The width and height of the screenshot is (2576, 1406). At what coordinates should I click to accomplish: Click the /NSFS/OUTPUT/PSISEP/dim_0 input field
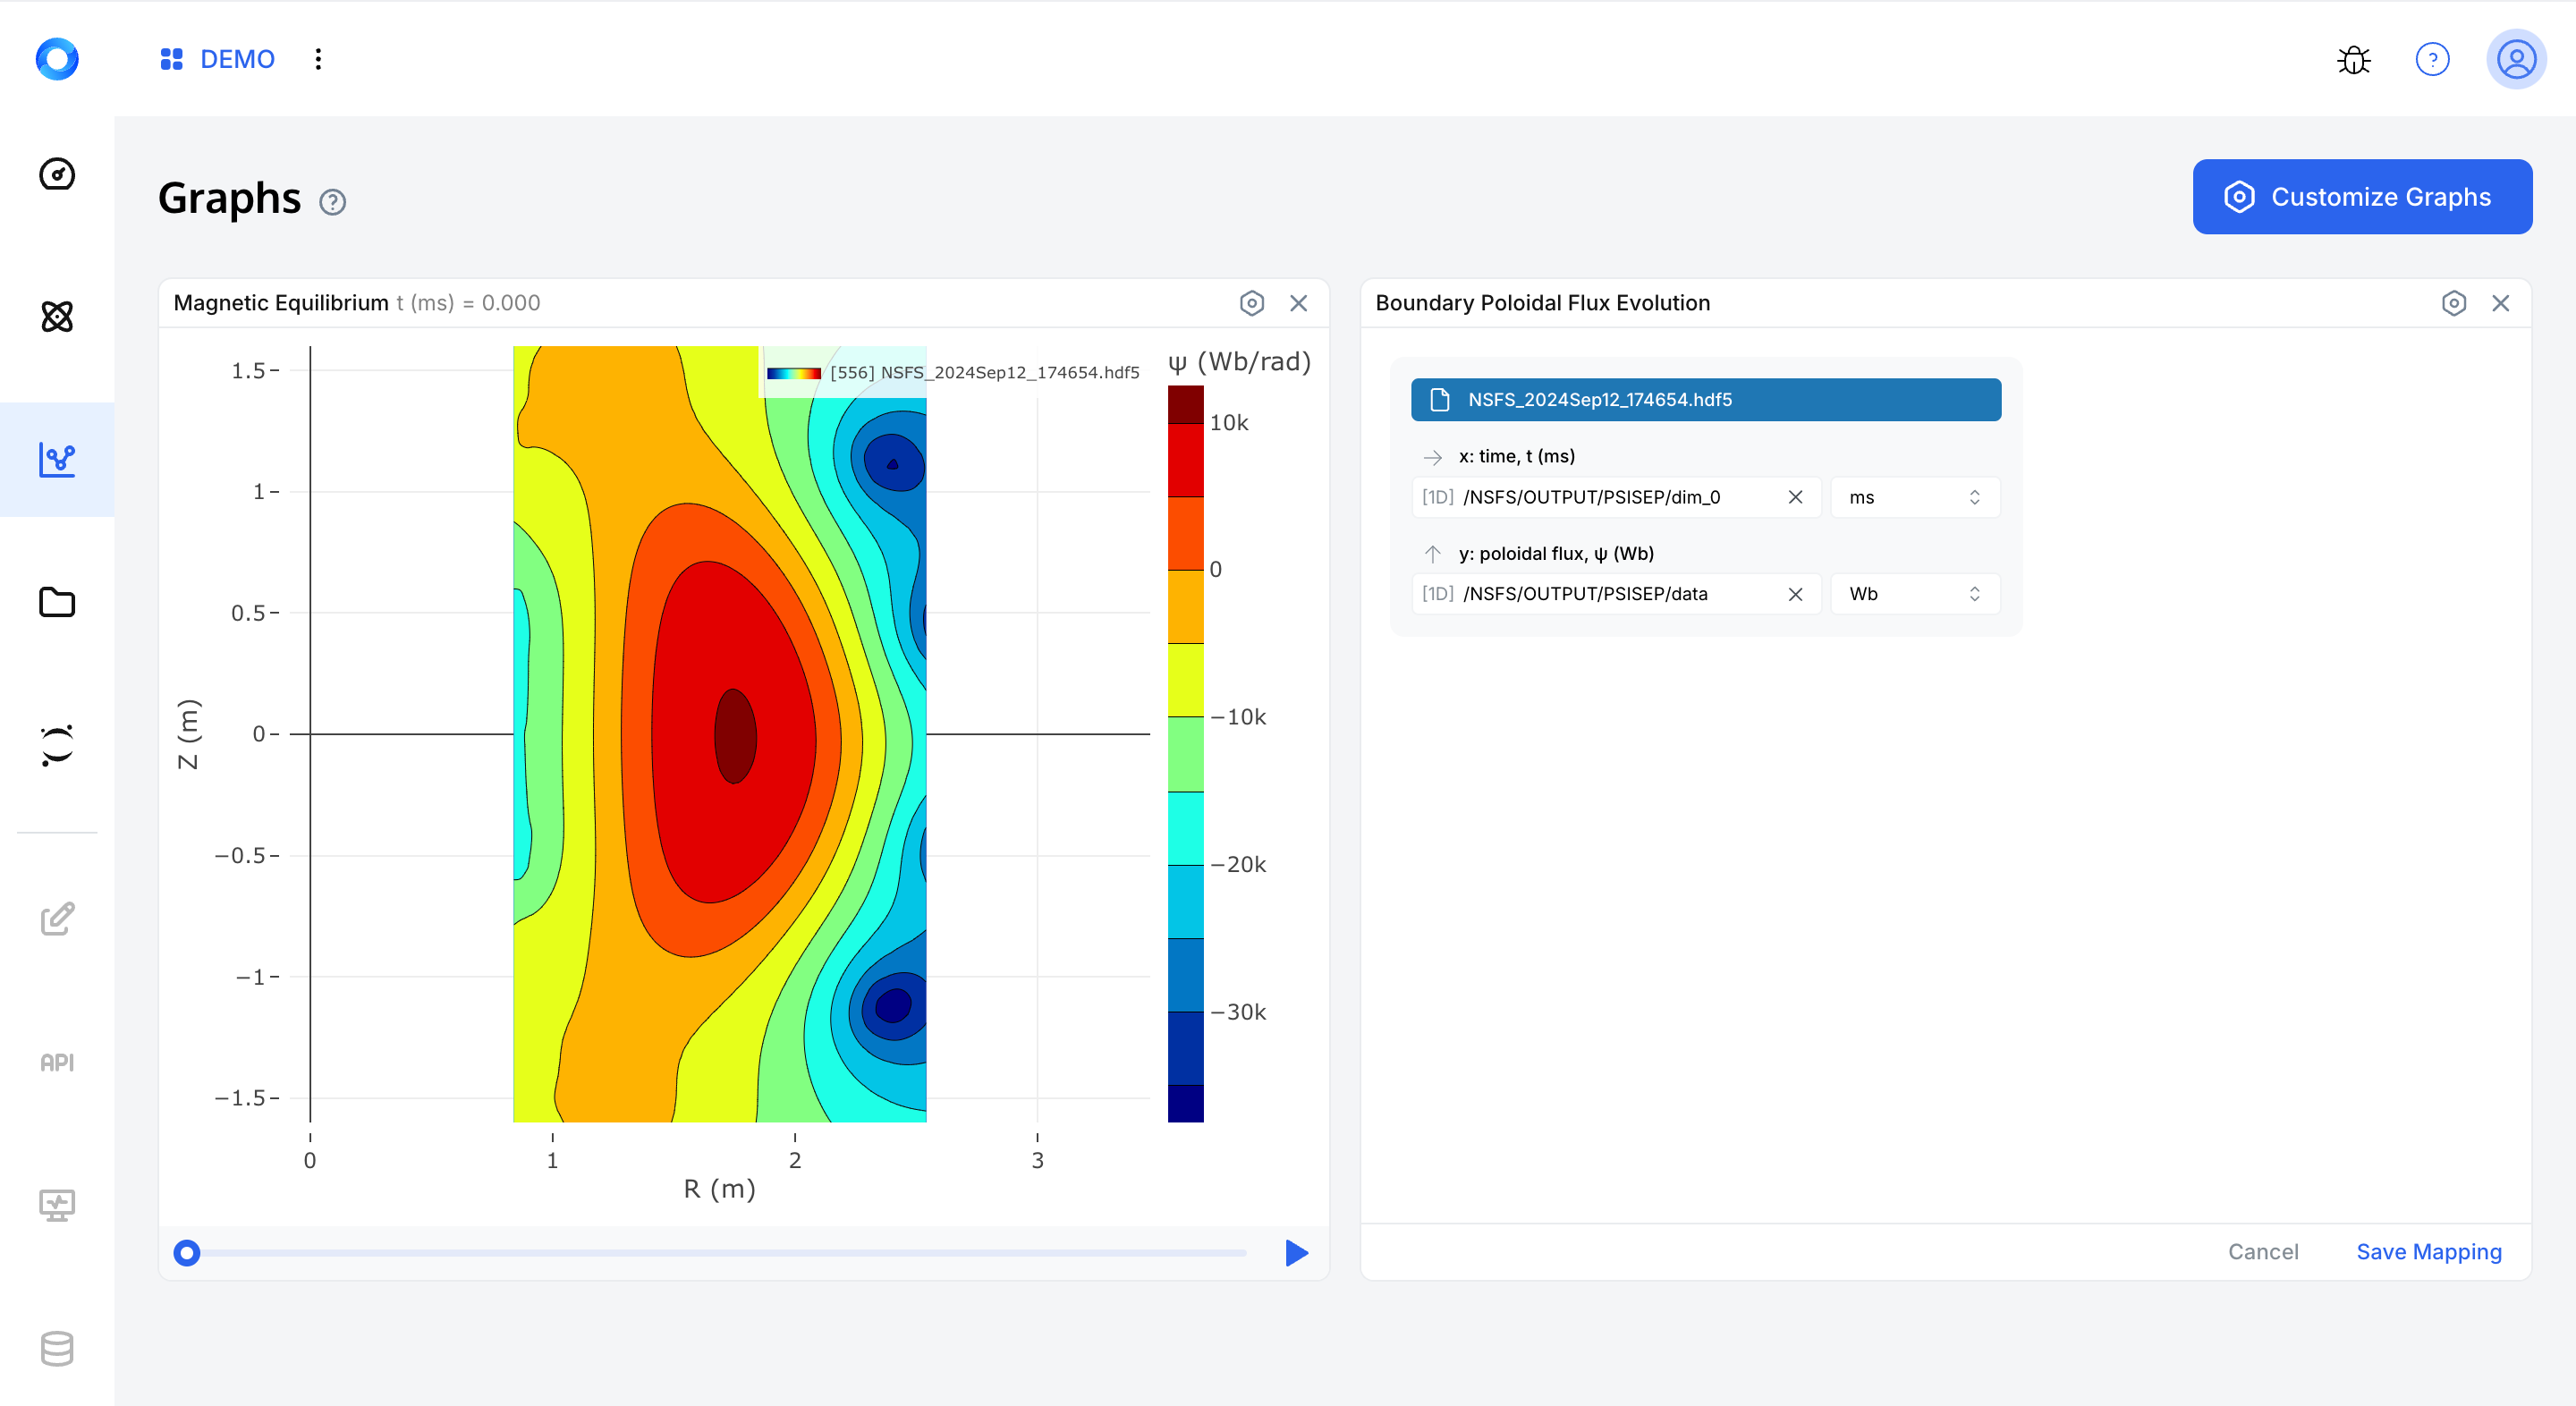1615,497
